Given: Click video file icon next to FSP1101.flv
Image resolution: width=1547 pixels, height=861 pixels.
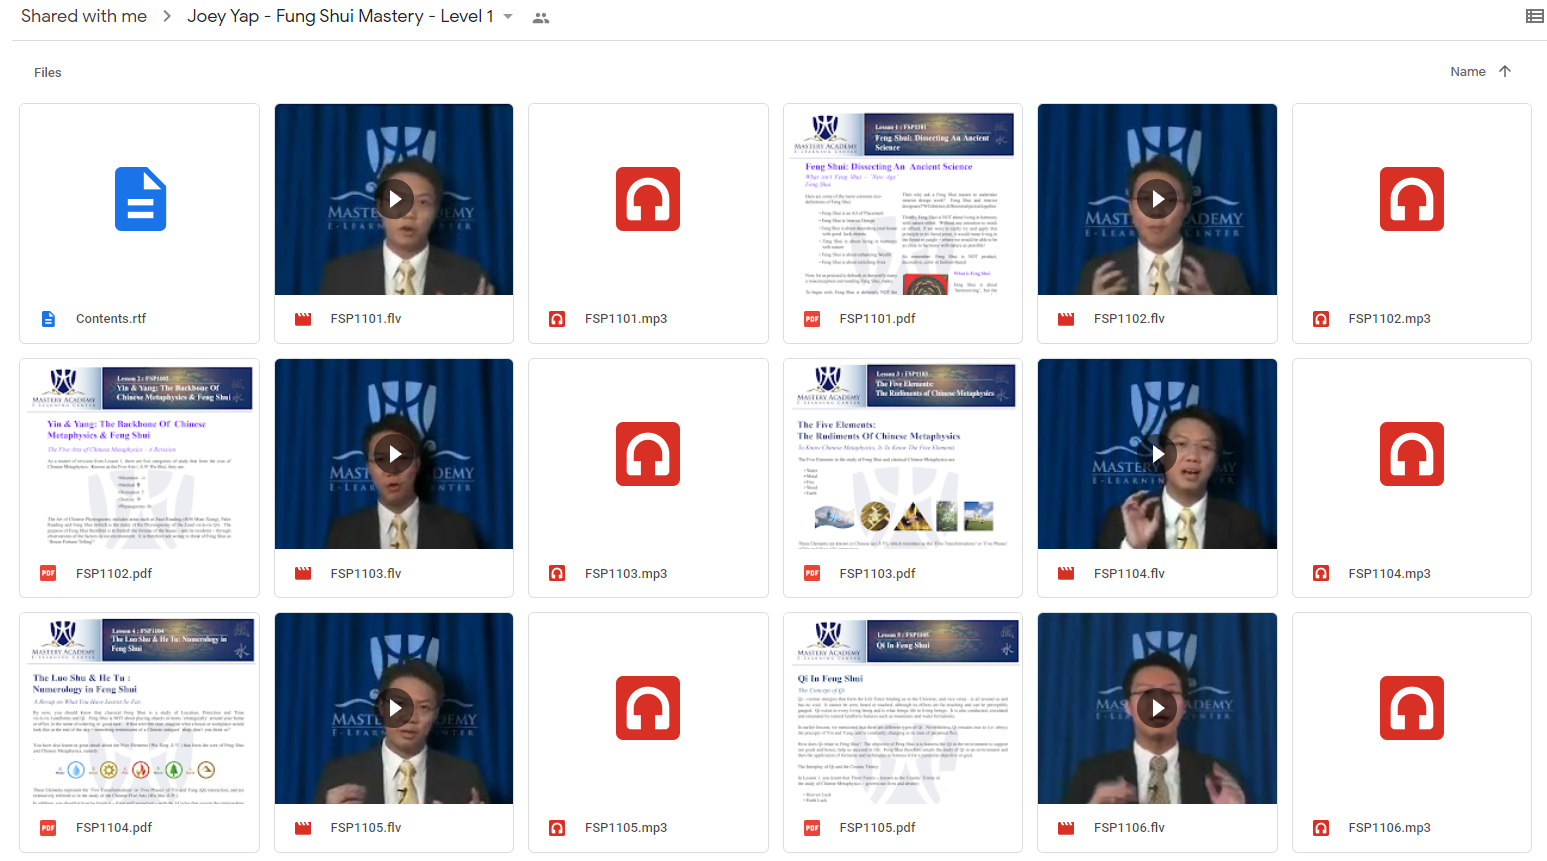Looking at the screenshot, I should 303,319.
